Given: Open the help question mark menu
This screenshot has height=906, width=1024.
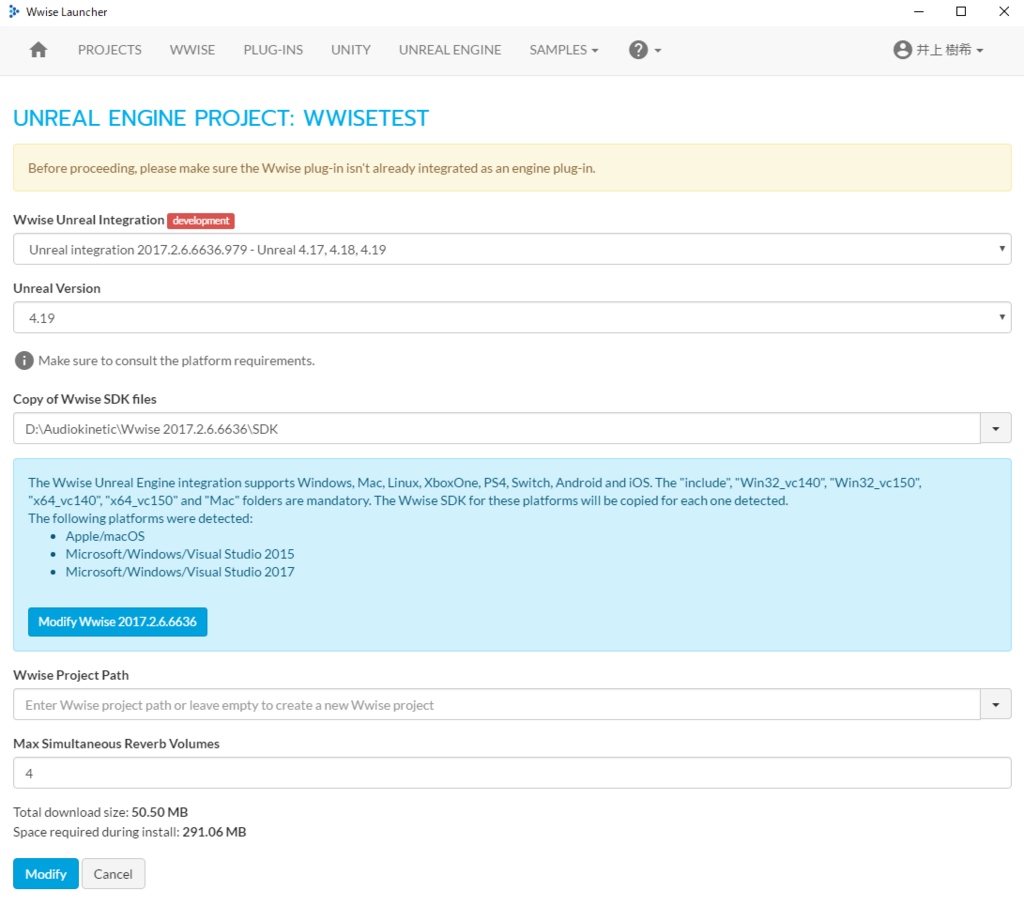Looking at the screenshot, I should pyautogui.click(x=645, y=50).
